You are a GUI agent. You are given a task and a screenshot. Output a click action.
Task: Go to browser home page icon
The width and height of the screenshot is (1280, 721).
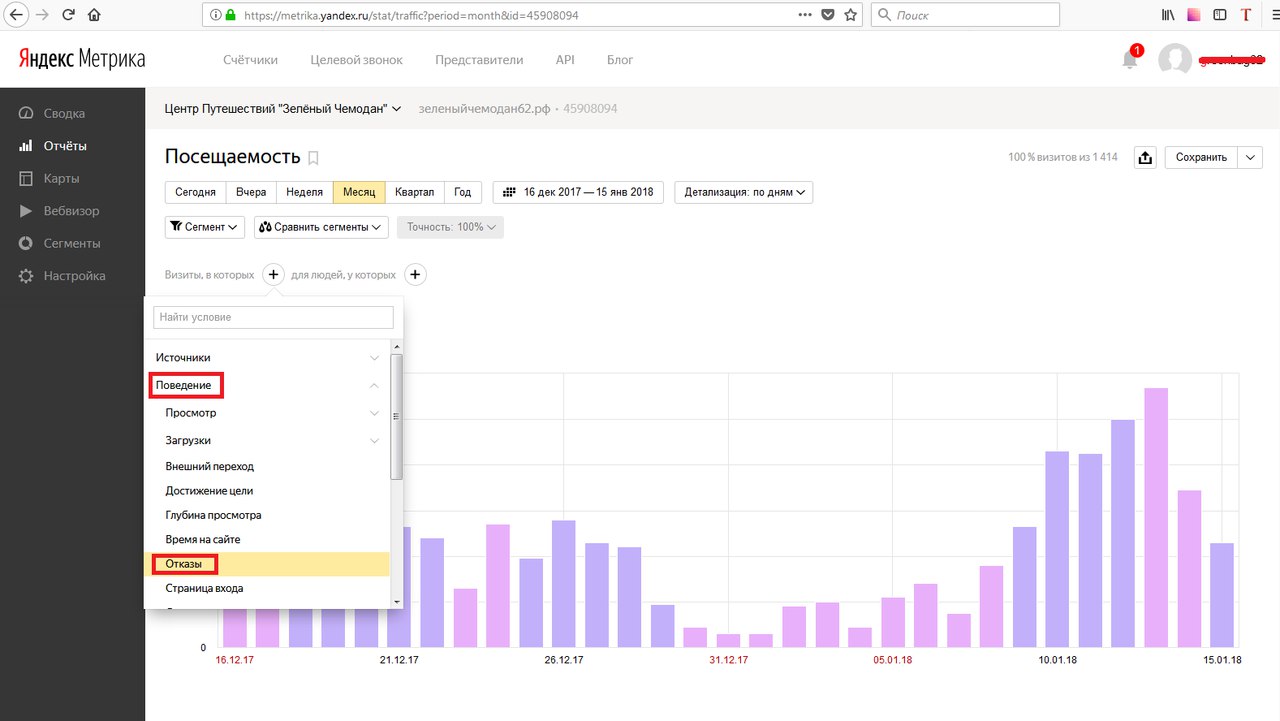tap(94, 15)
